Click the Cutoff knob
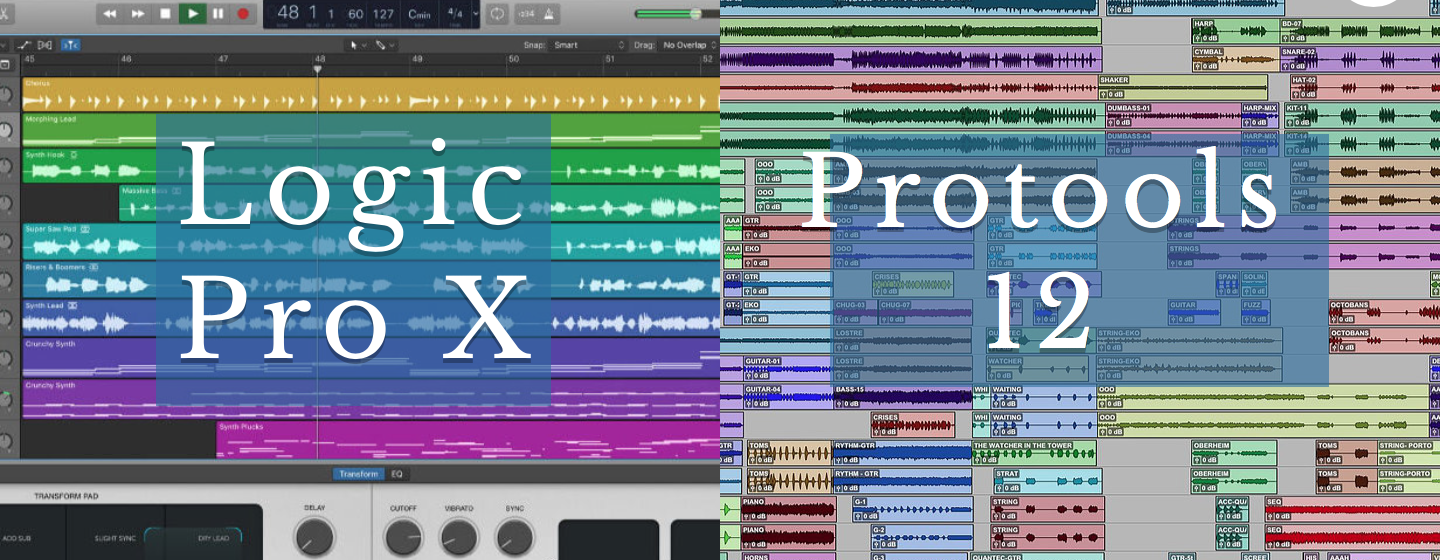Screen dimensions: 1440x560 [403, 537]
